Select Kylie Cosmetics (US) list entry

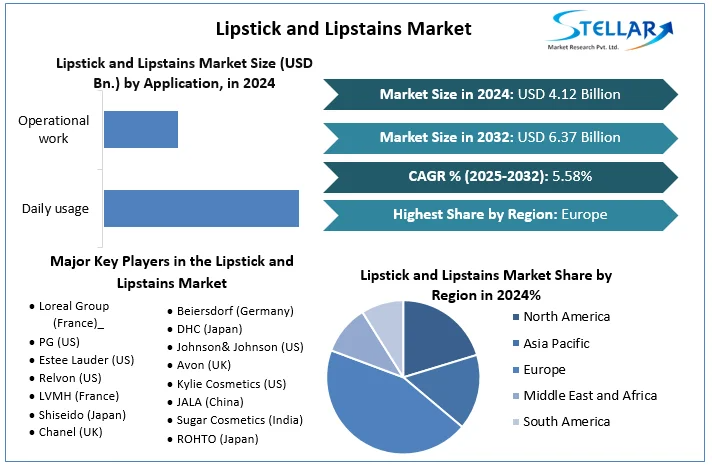pyautogui.click(x=231, y=384)
